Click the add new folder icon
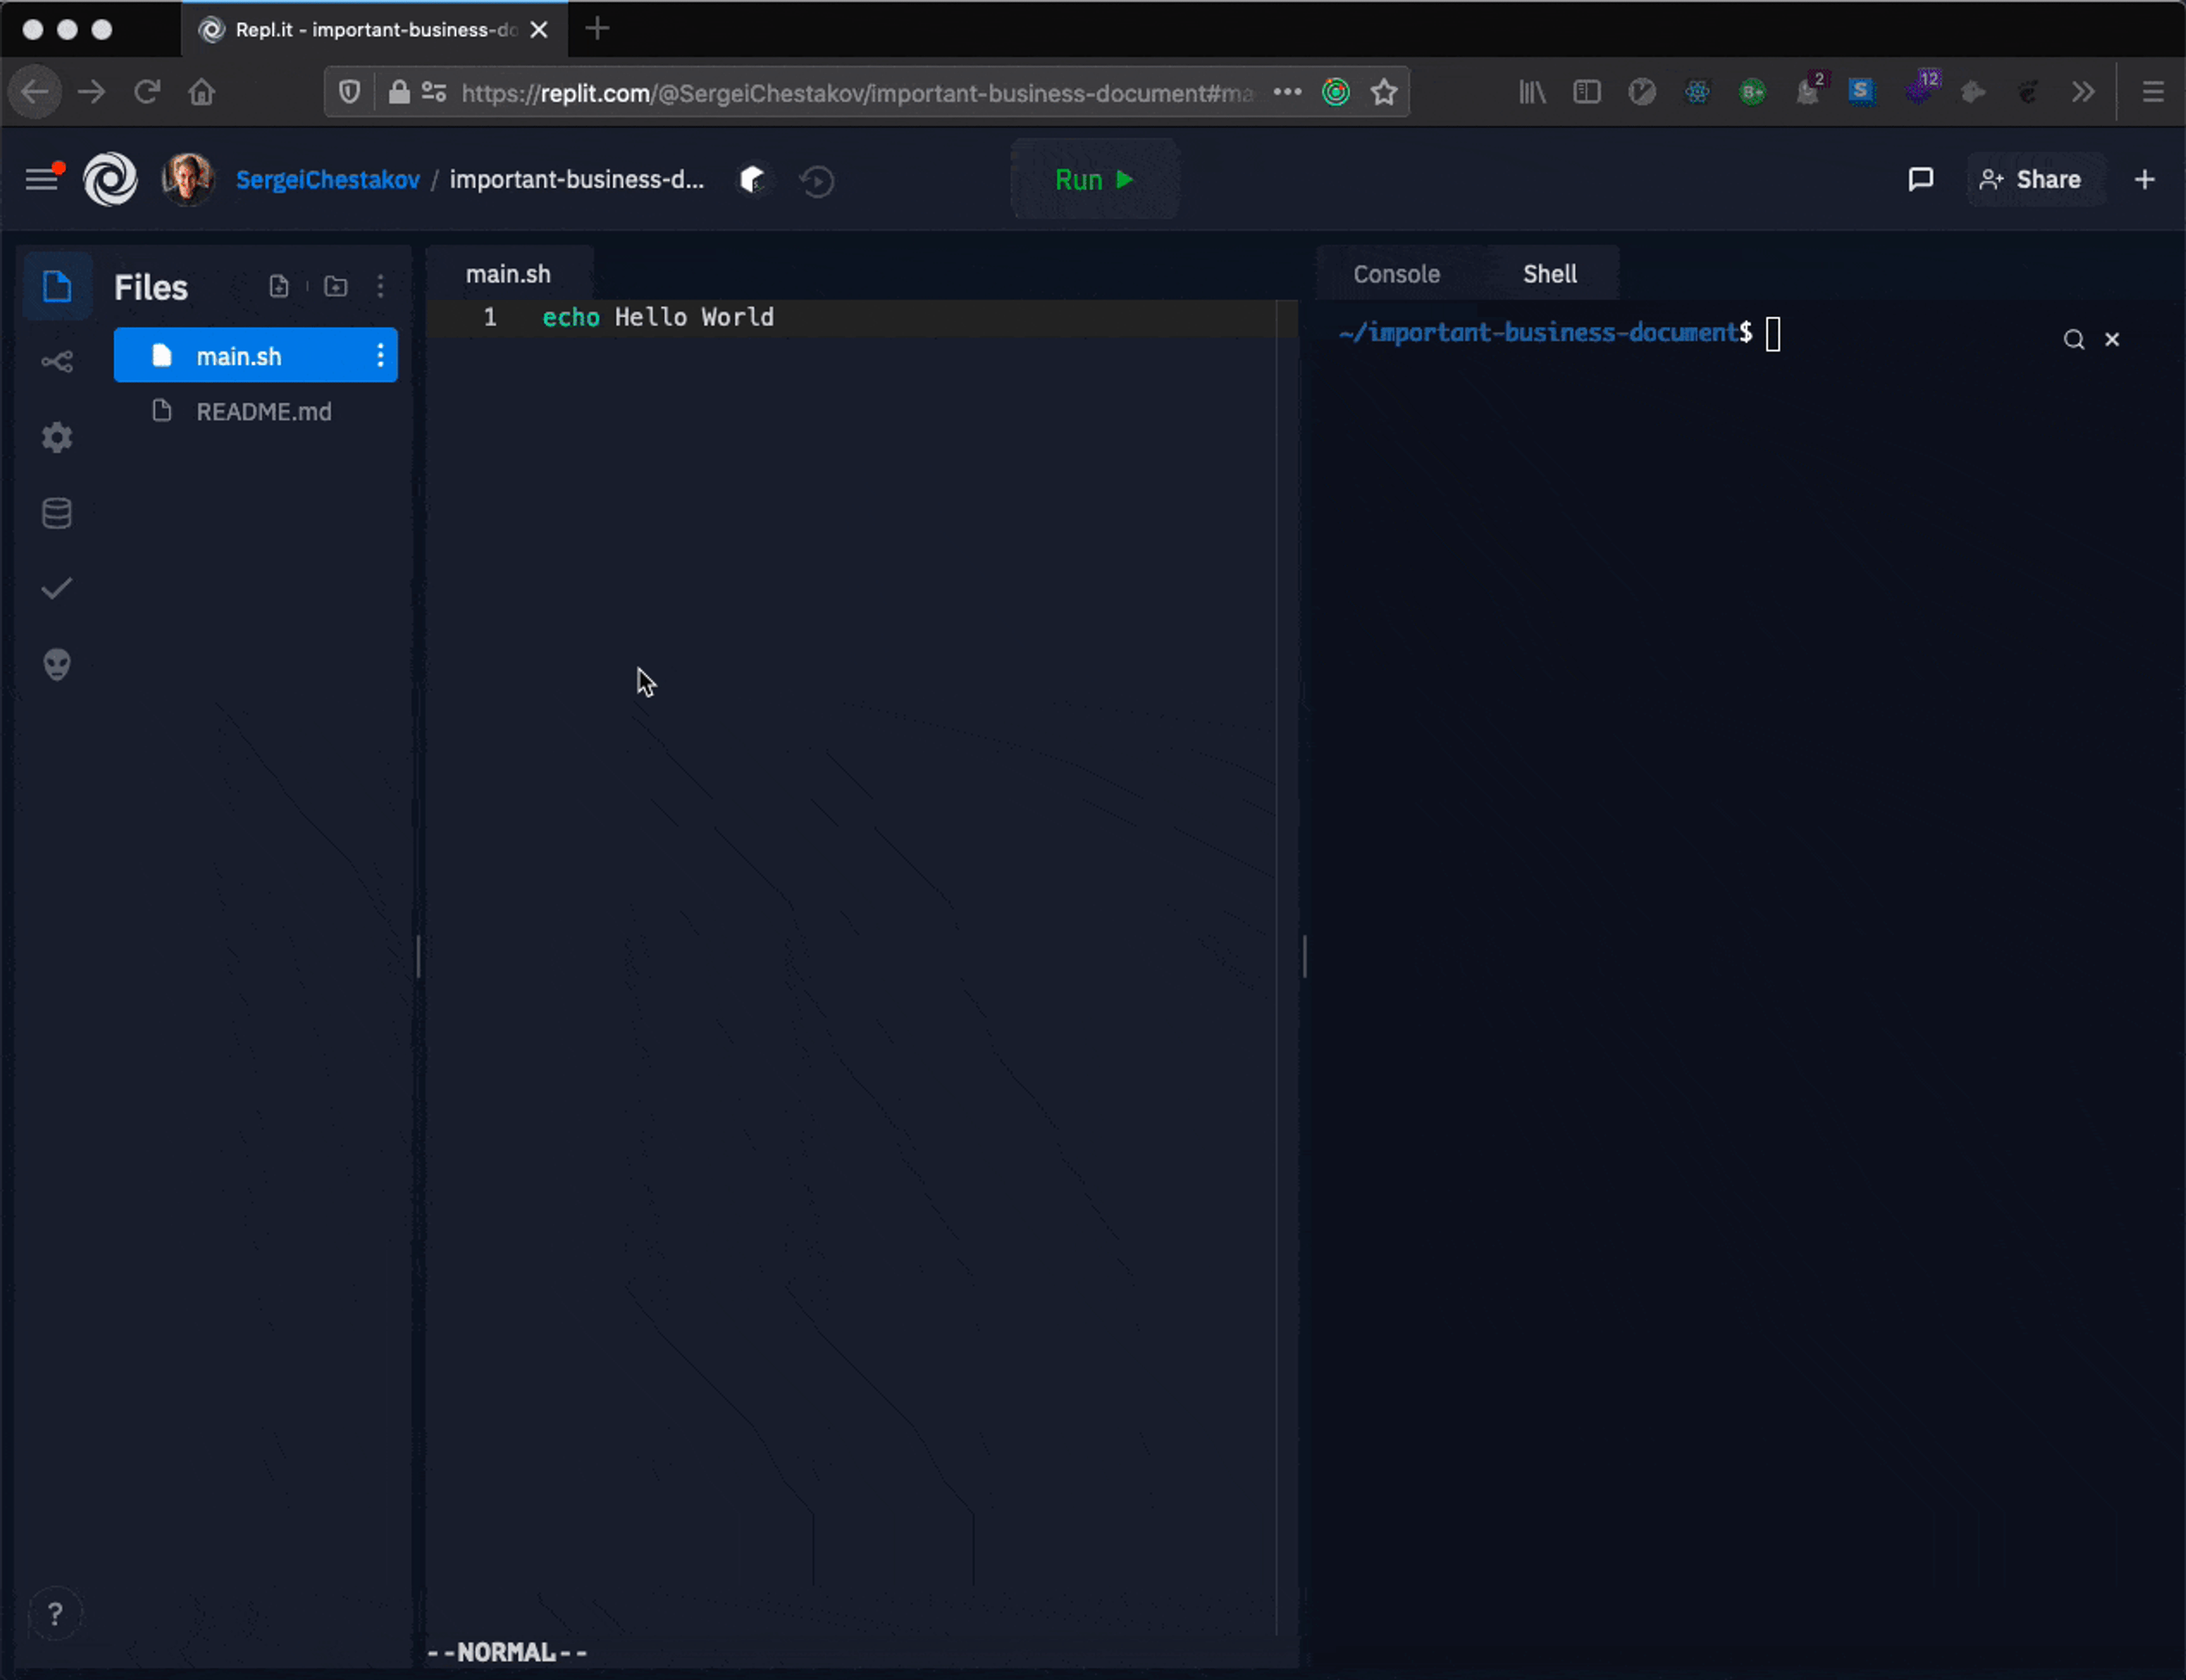Screen dimensions: 2186x1680 (x=336, y=287)
